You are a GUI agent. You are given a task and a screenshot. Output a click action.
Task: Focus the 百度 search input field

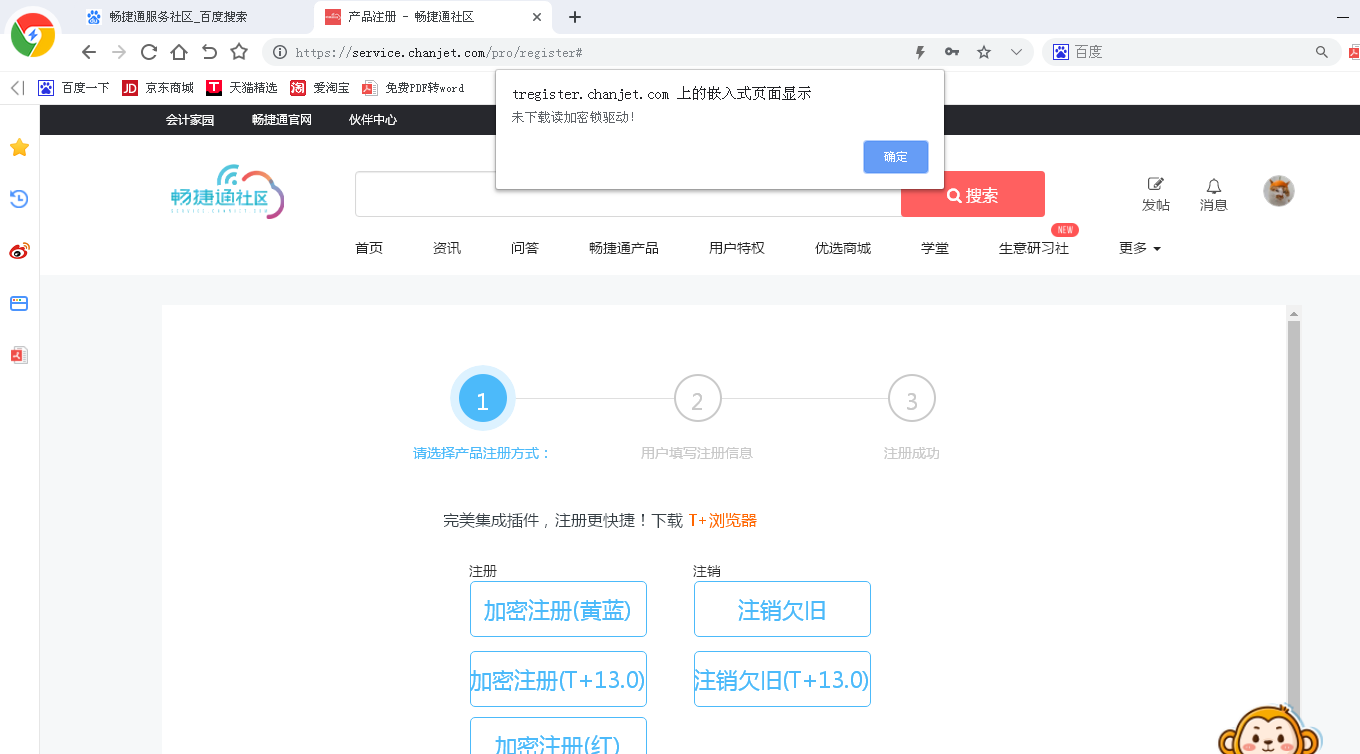coord(1190,52)
